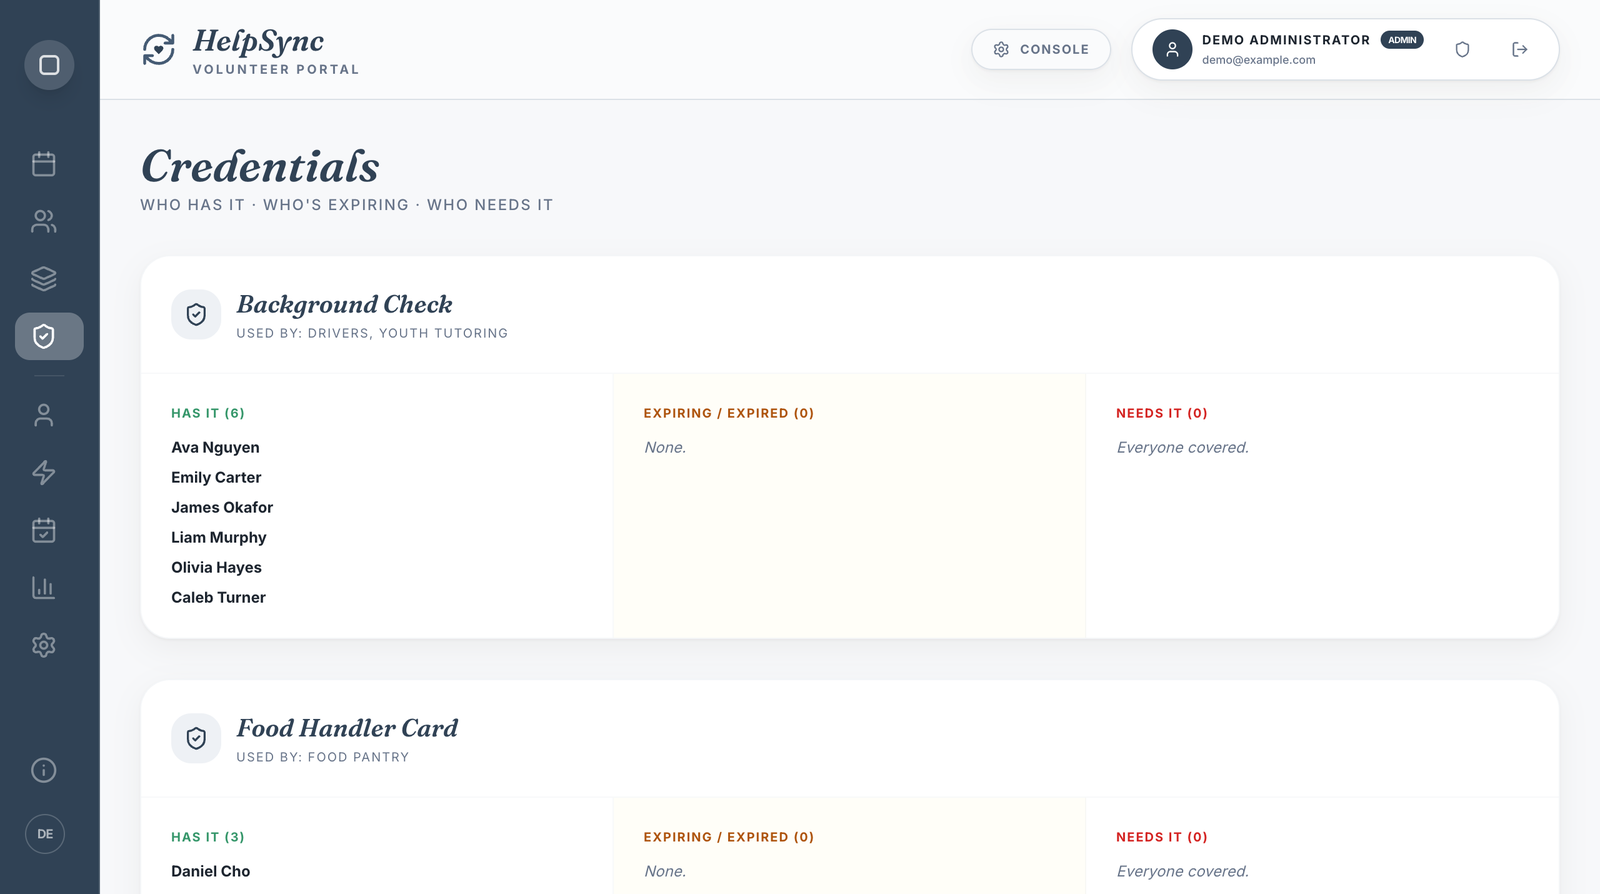Open the calendar-check sidebar icon

coord(44,530)
